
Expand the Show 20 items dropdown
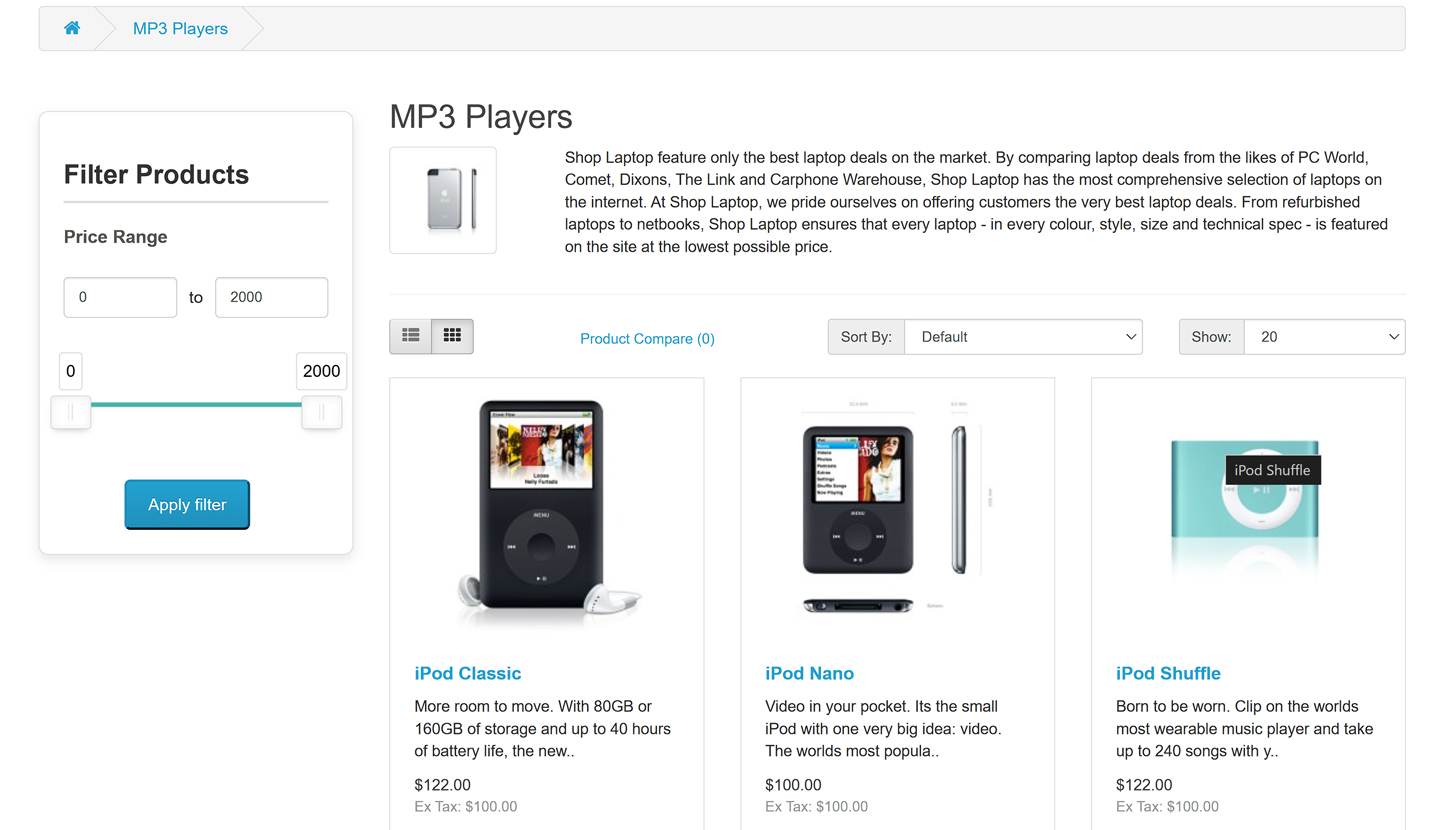pos(1324,337)
